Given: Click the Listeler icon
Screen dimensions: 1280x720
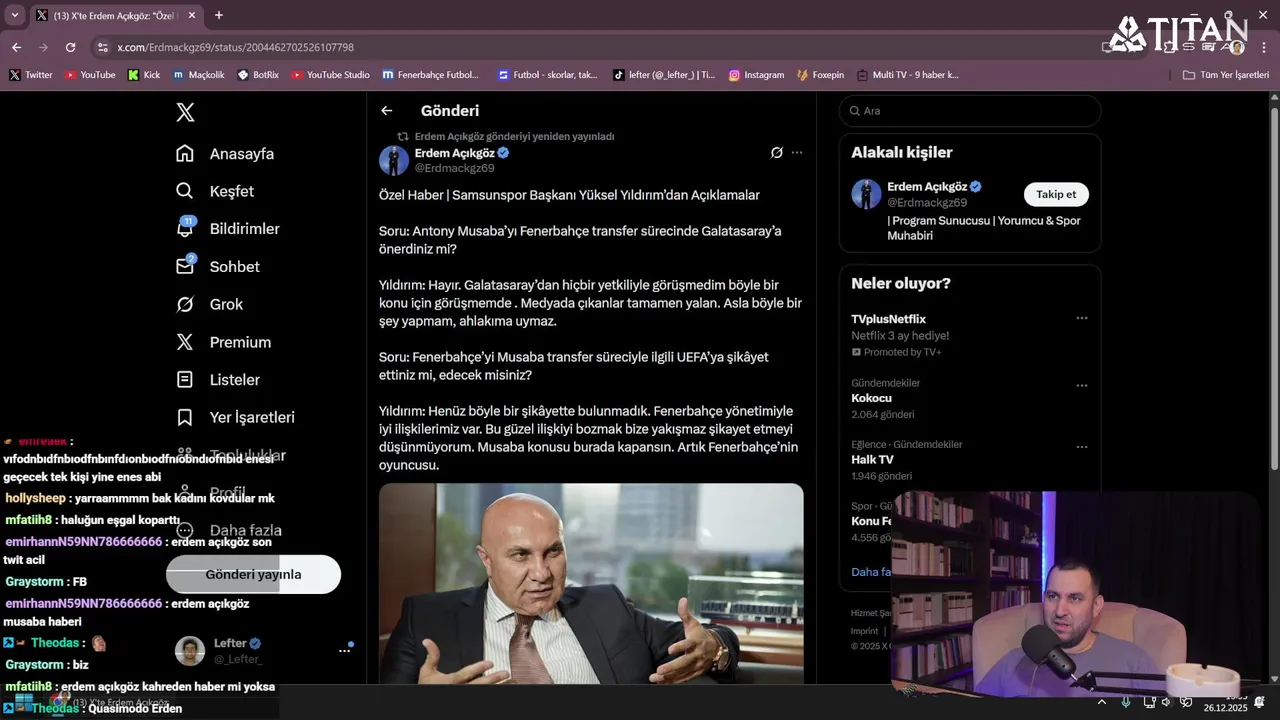Looking at the screenshot, I should (x=185, y=380).
